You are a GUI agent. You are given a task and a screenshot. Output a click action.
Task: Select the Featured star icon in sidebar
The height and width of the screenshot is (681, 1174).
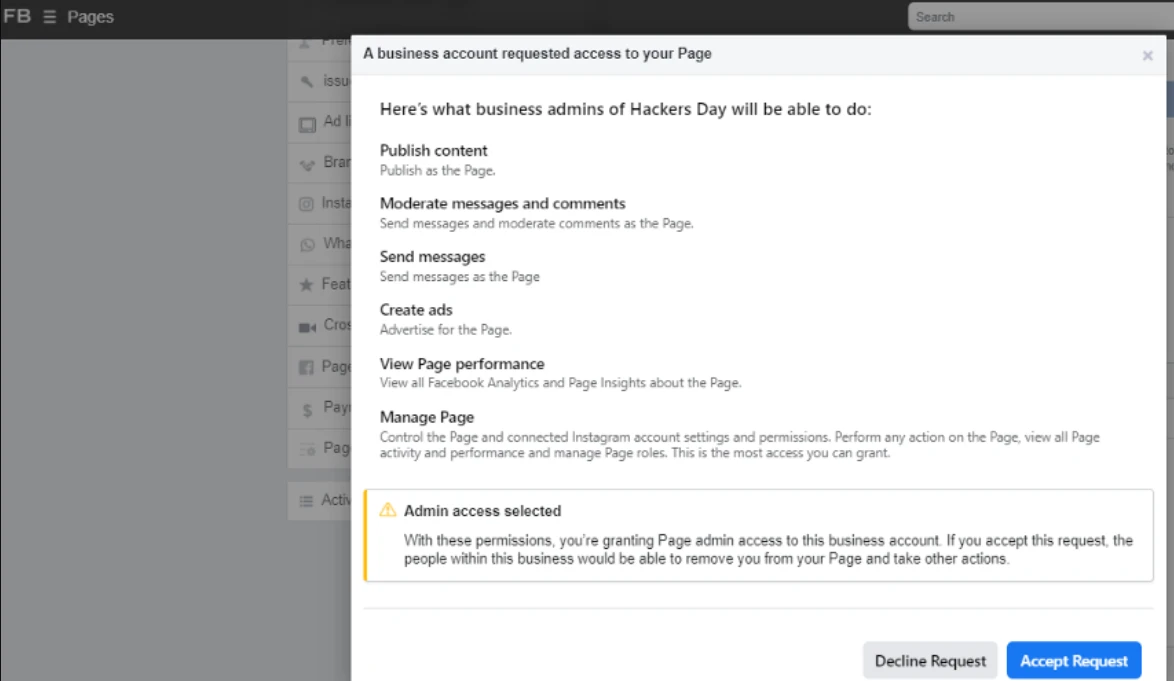tap(307, 285)
